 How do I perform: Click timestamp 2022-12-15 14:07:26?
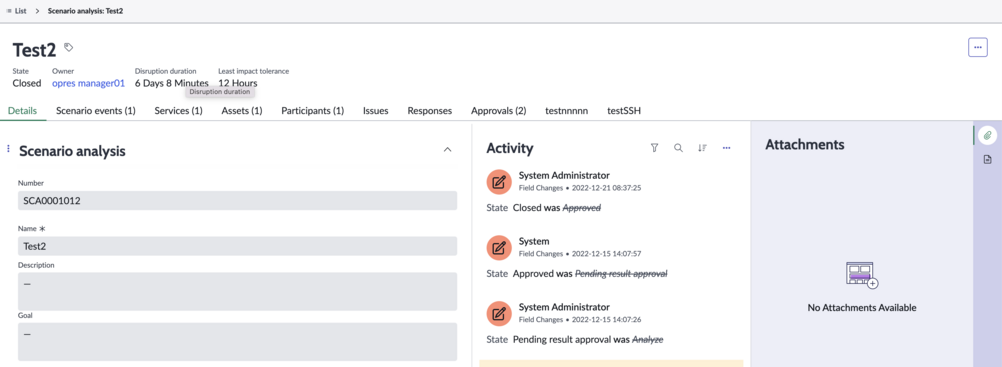tap(606, 320)
